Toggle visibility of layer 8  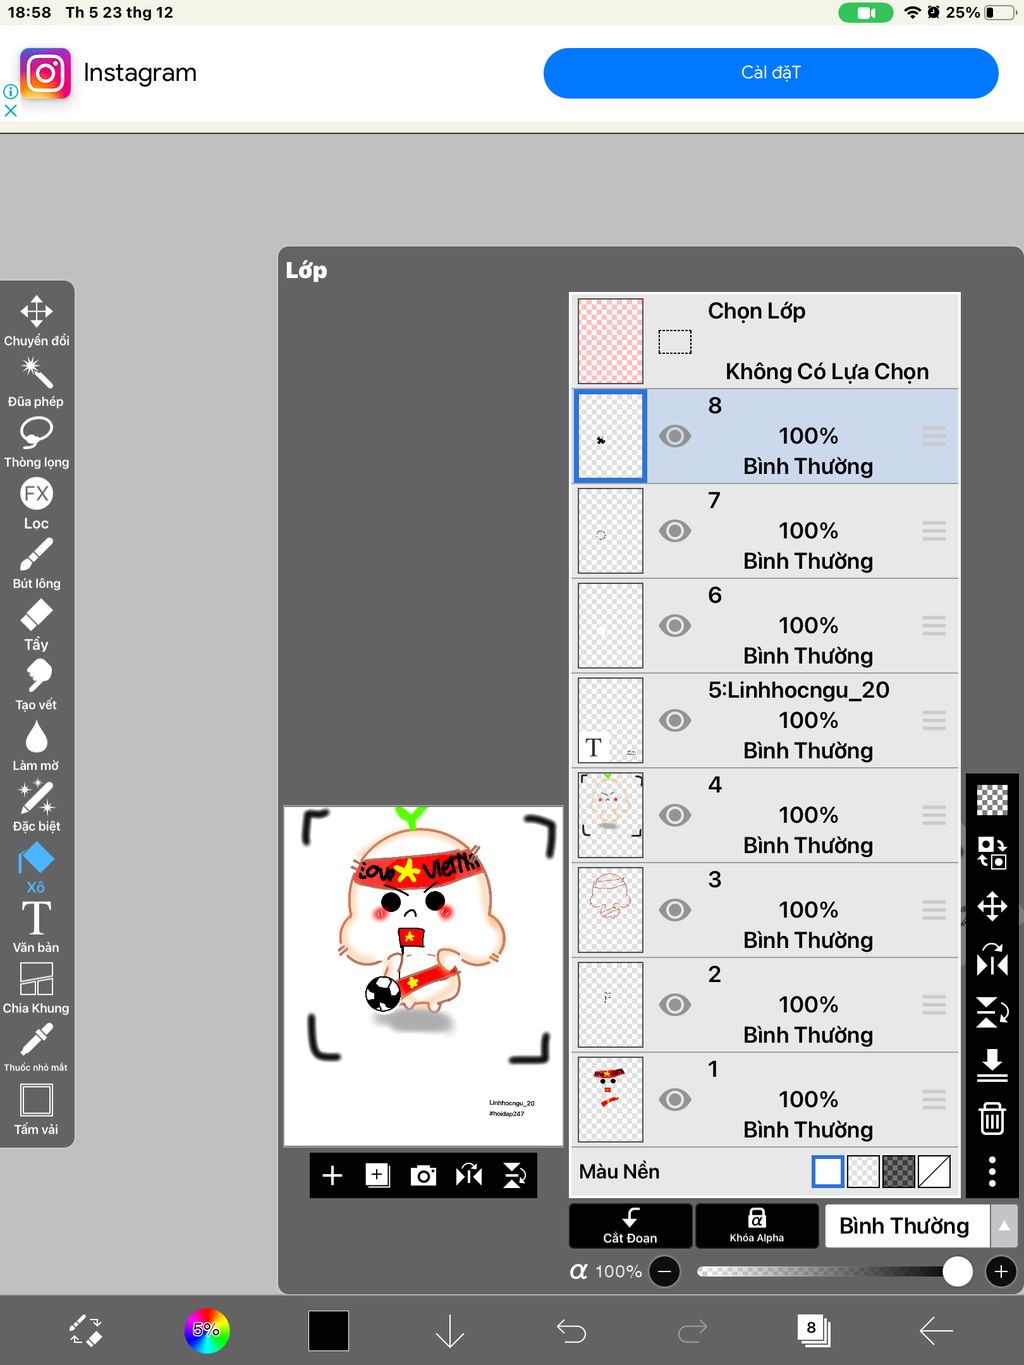pos(675,436)
